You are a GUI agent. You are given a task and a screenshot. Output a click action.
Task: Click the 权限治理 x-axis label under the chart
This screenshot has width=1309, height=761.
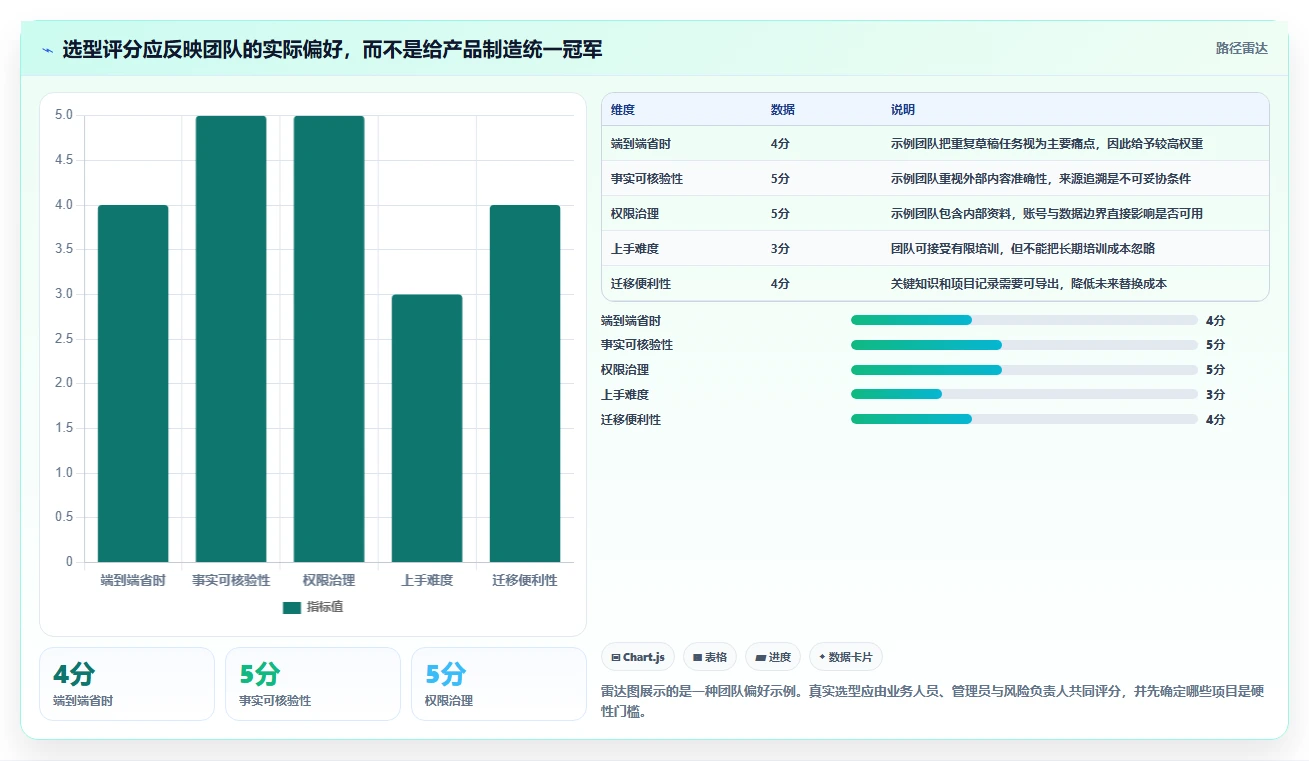pos(329,580)
